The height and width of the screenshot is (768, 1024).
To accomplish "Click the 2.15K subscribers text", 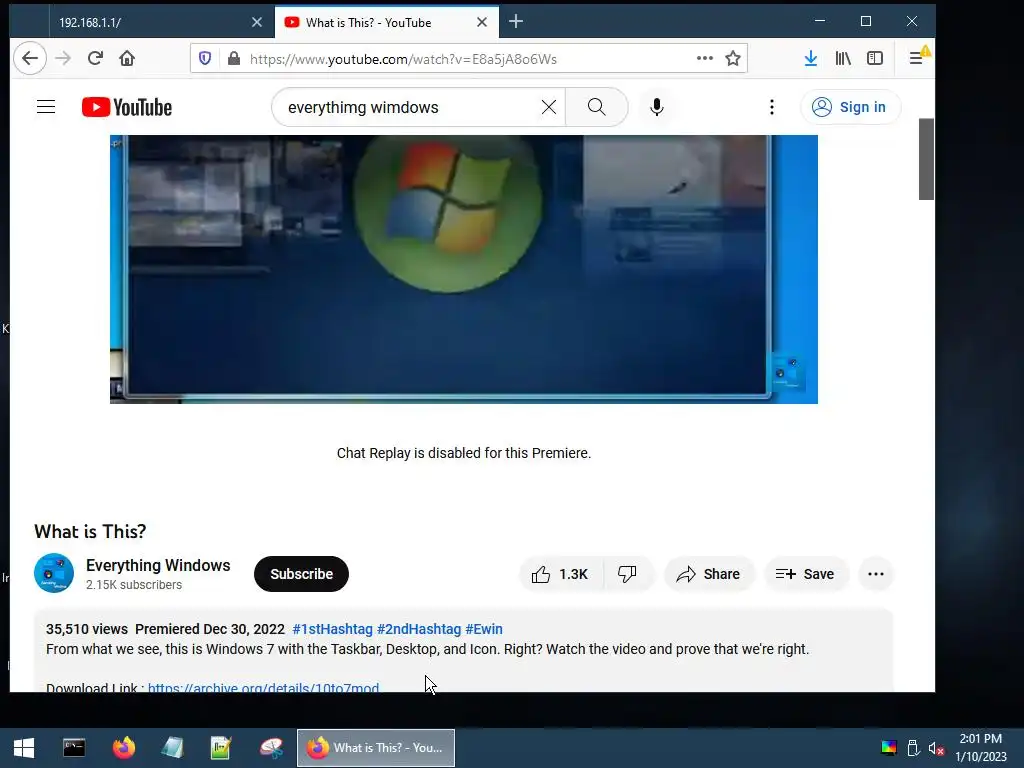I will click(134, 585).
